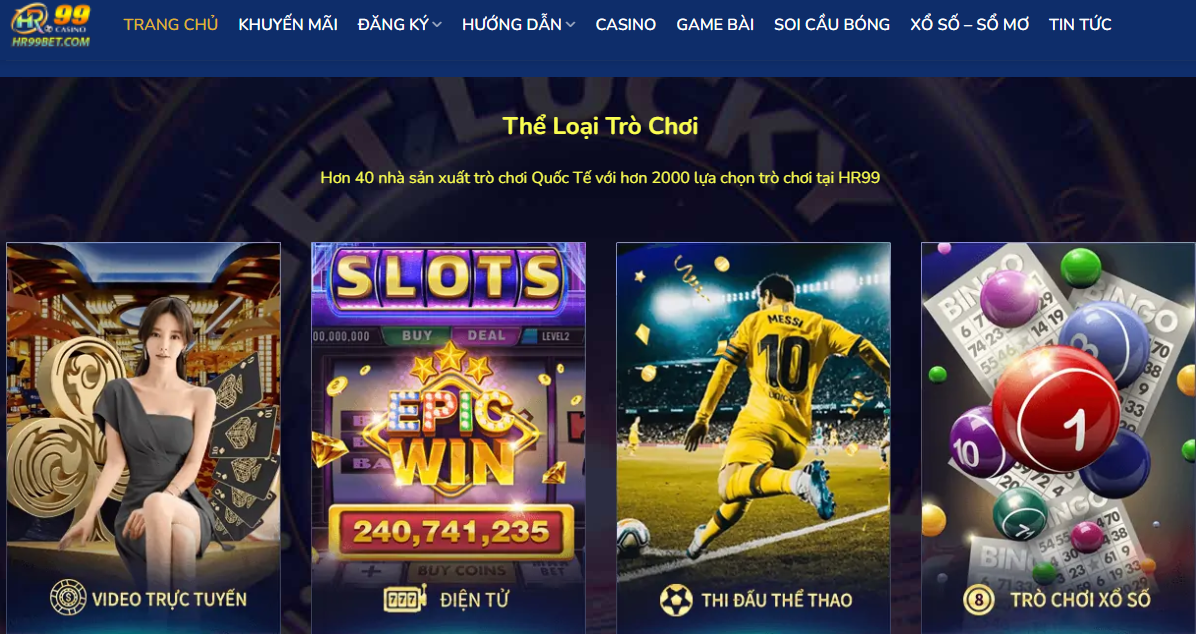Open Soi Cầu Bóng page
Screen dimensions: 1196x634
tap(831, 24)
